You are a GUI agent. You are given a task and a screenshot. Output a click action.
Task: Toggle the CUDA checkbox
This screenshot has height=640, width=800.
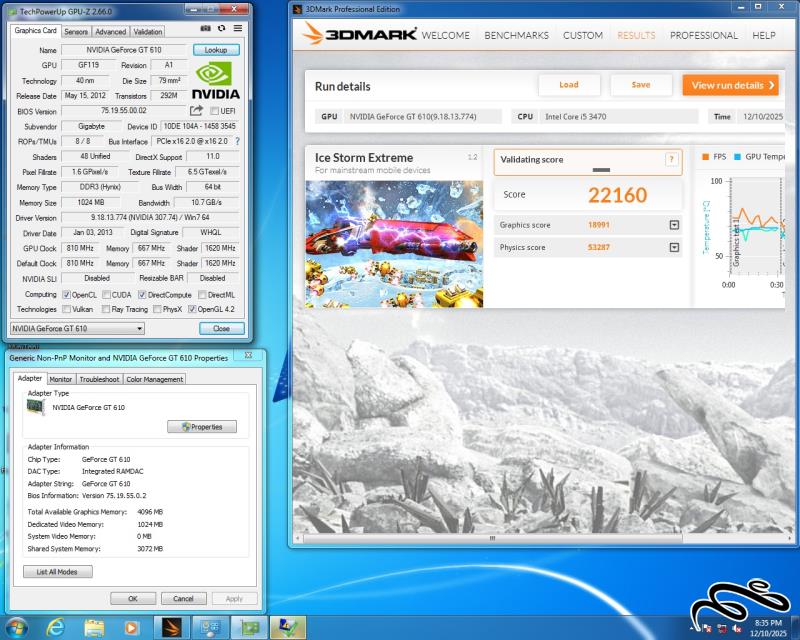point(106,295)
